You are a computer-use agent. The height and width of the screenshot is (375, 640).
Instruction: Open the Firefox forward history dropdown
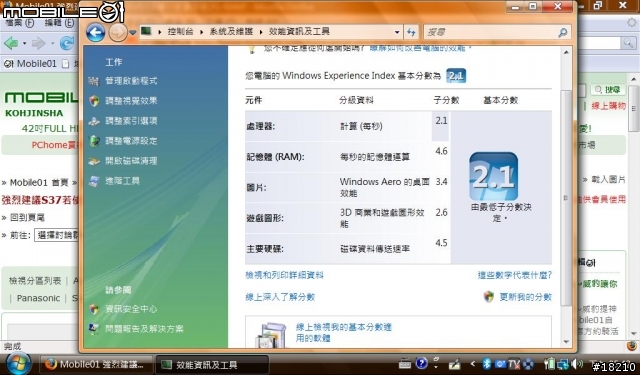click(x=52, y=43)
